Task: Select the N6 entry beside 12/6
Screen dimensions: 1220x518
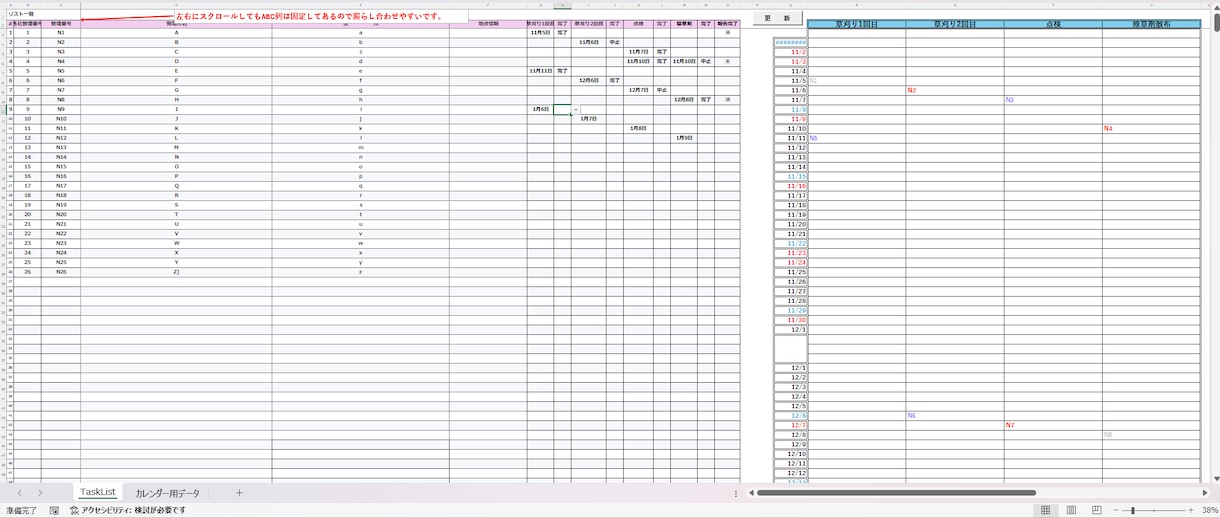Action: 955,416
